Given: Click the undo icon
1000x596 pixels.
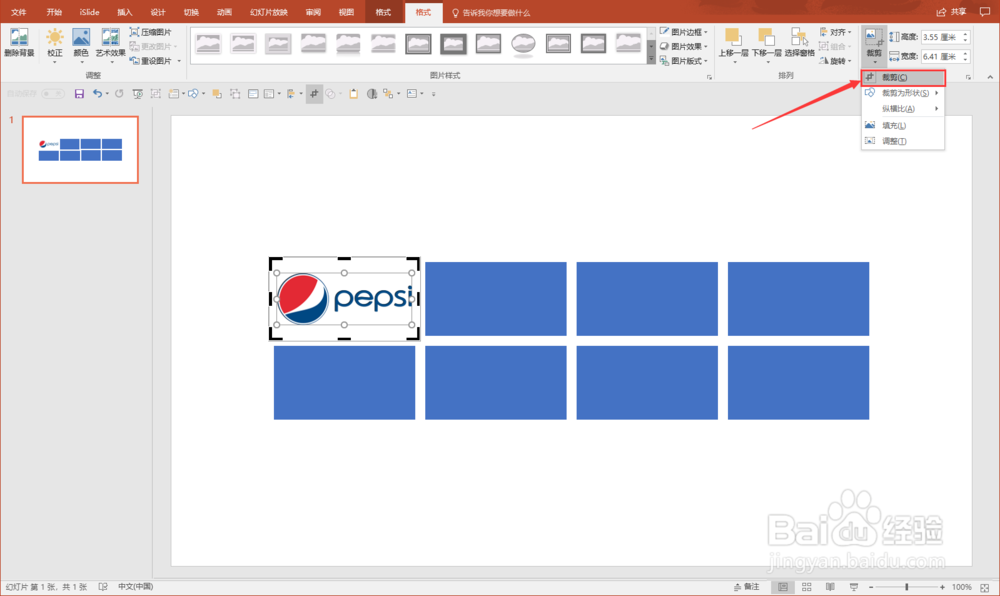Looking at the screenshot, I should [97, 94].
